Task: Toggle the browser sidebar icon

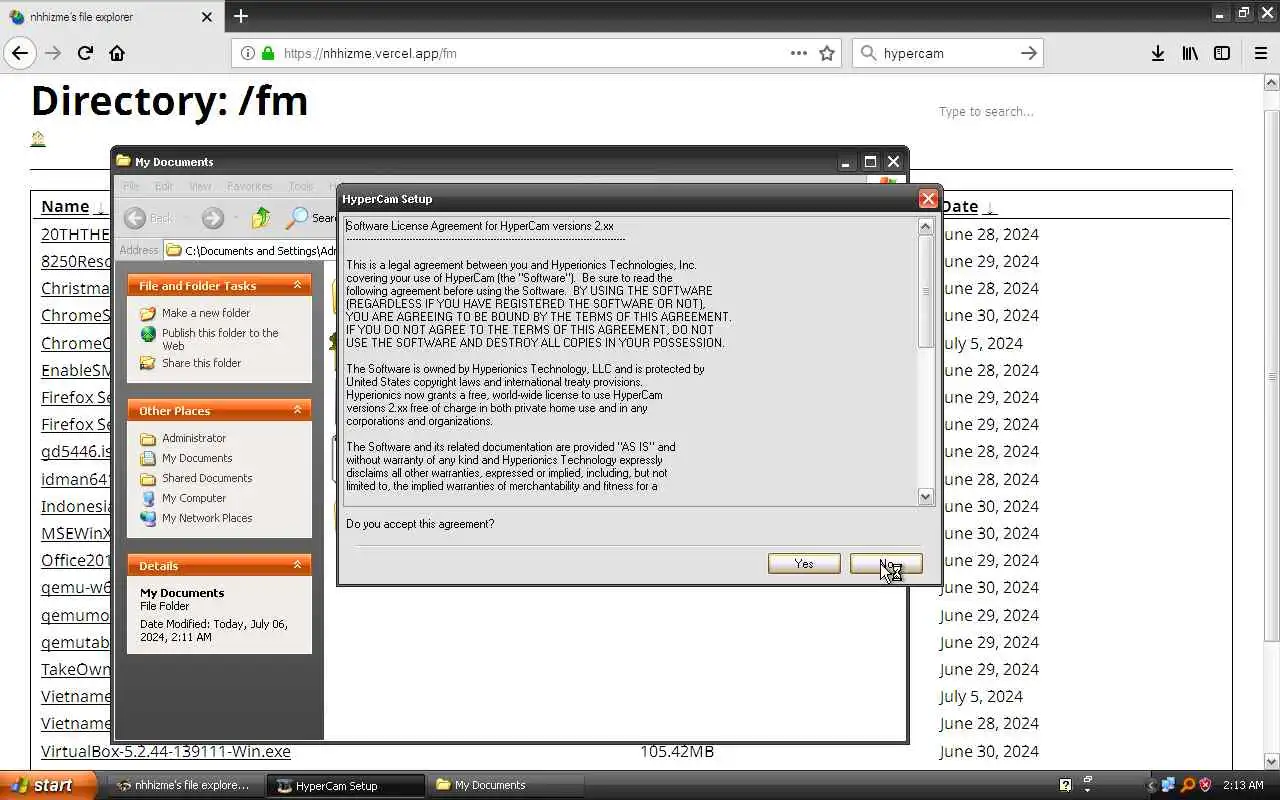Action: [x=1222, y=53]
